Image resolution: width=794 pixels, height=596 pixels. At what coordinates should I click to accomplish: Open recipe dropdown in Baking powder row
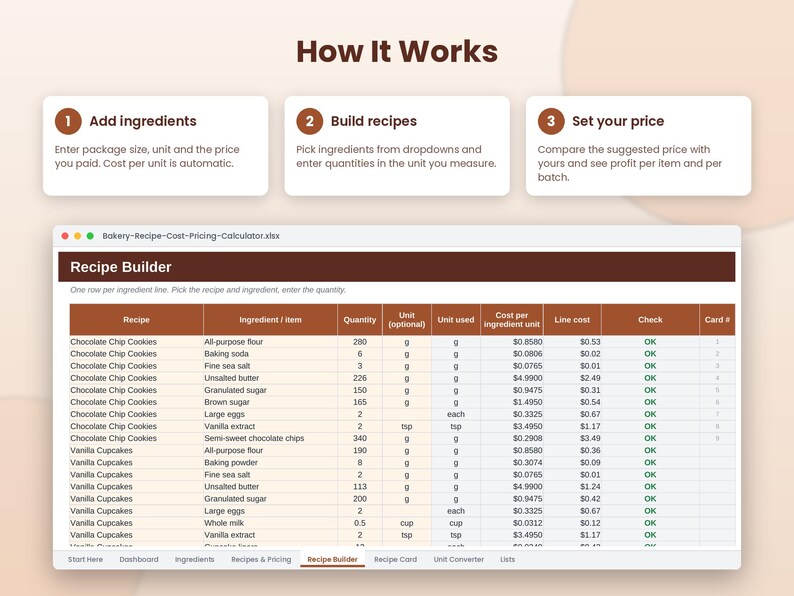pyautogui.click(x=136, y=463)
